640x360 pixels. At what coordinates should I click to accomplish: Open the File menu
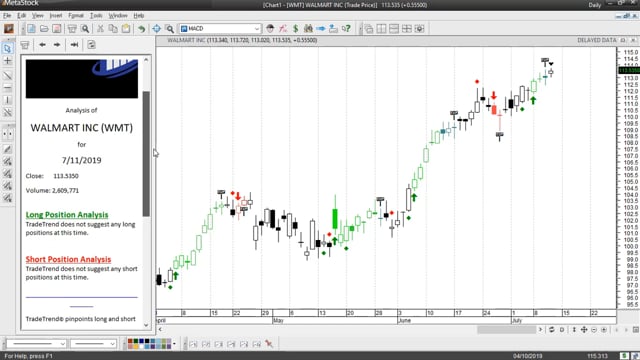point(7,16)
